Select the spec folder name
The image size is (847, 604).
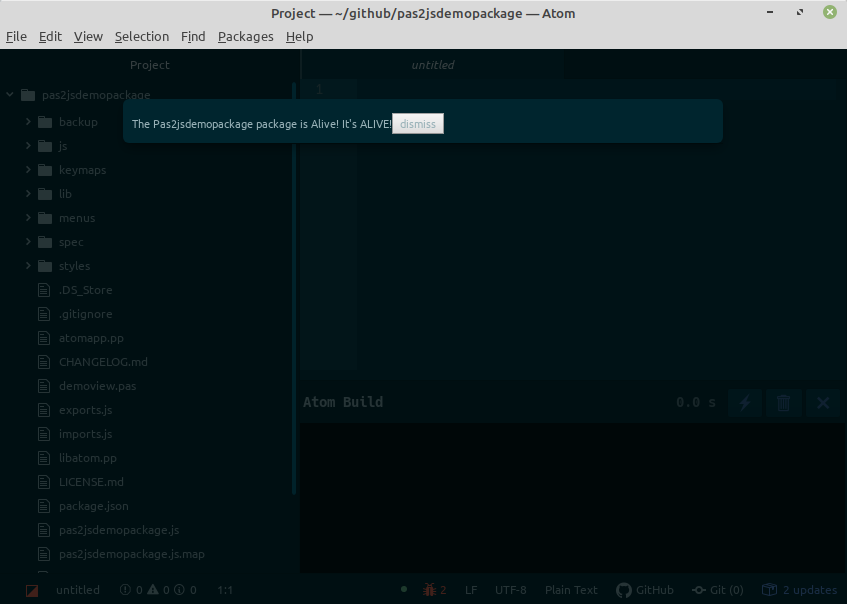click(71, 242)
